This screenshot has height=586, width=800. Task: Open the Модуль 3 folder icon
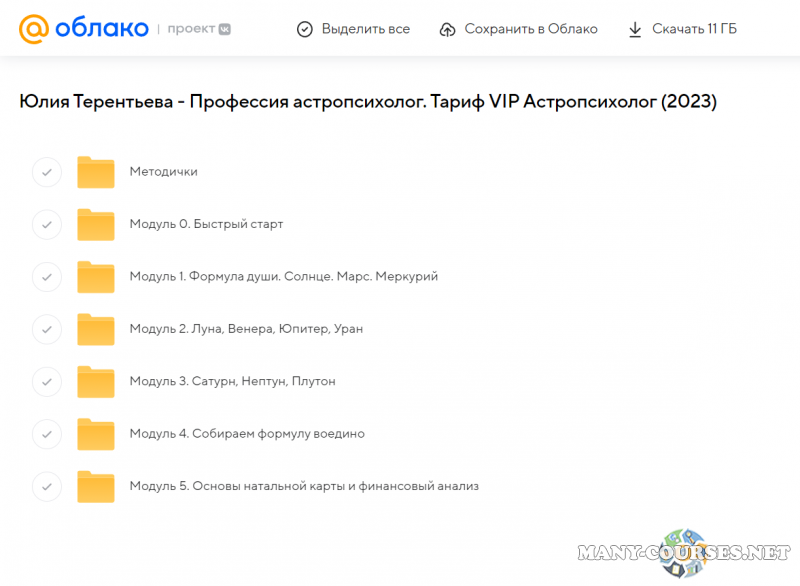pyautogui.click(x=96, y=381)
